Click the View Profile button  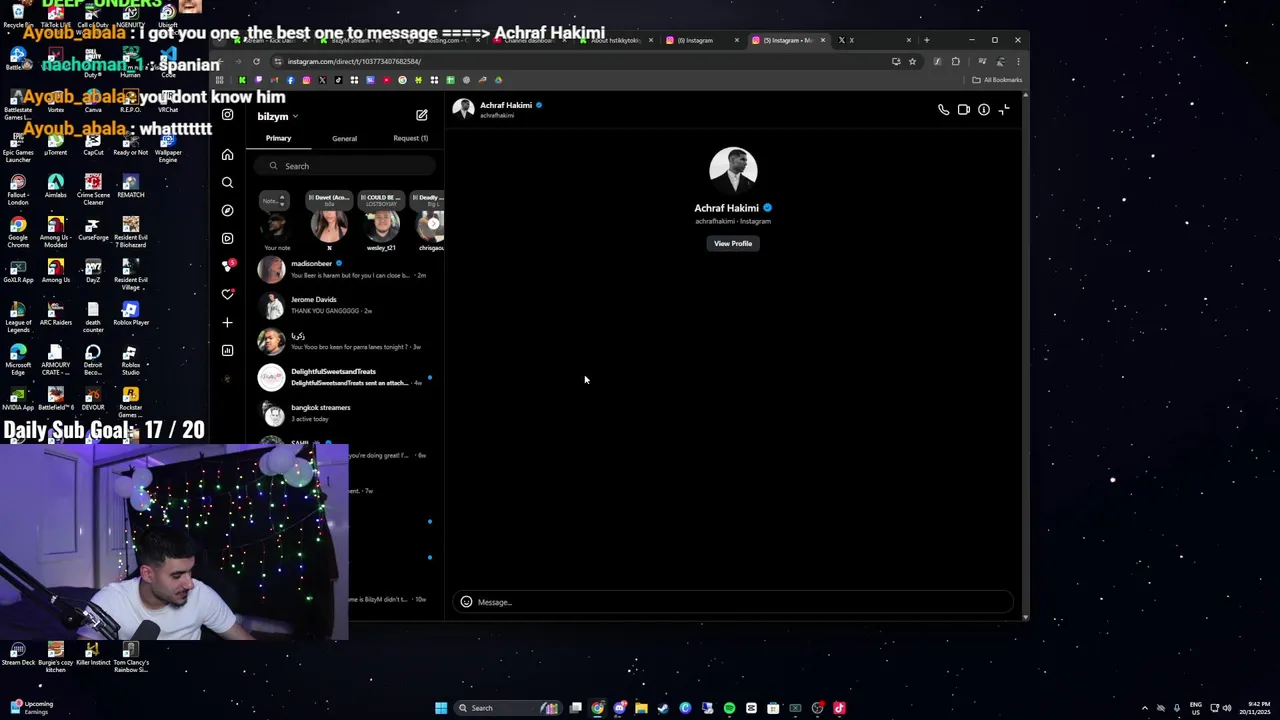(x=733, y=243)
